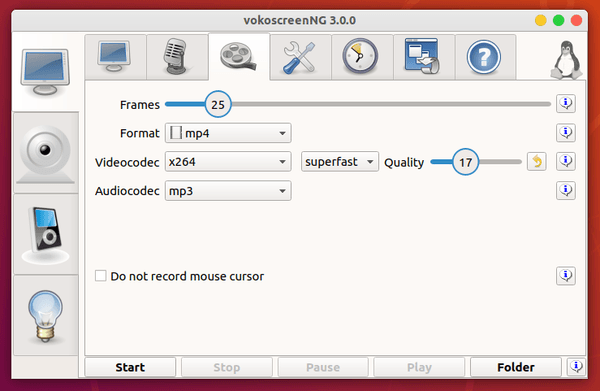Screen dimensions: 600x391
Task: Reset Quality to default with yellow arrow
Action: tap(536, 161)
